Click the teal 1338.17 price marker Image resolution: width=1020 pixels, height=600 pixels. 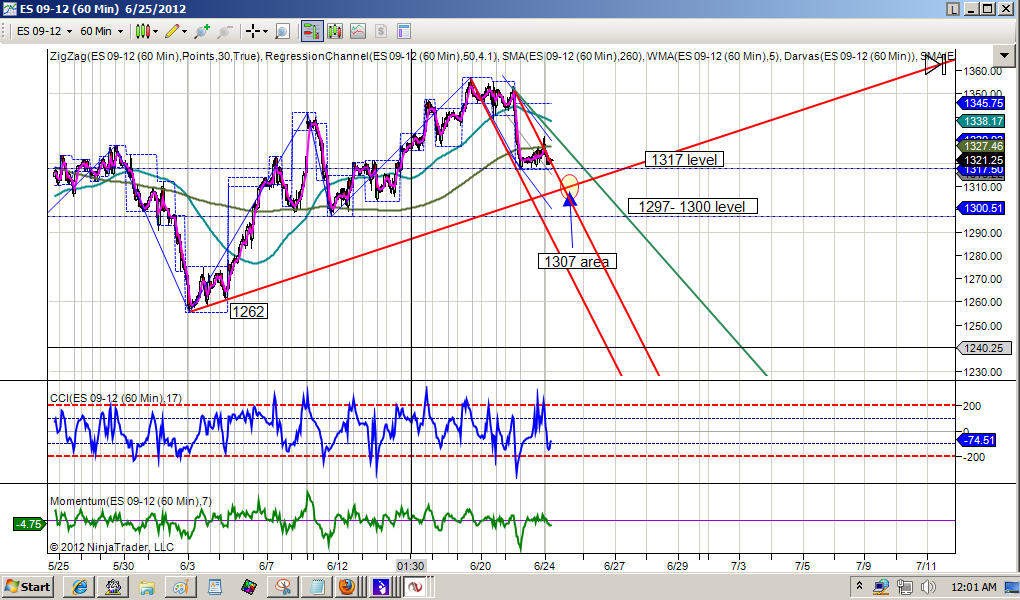982,121
